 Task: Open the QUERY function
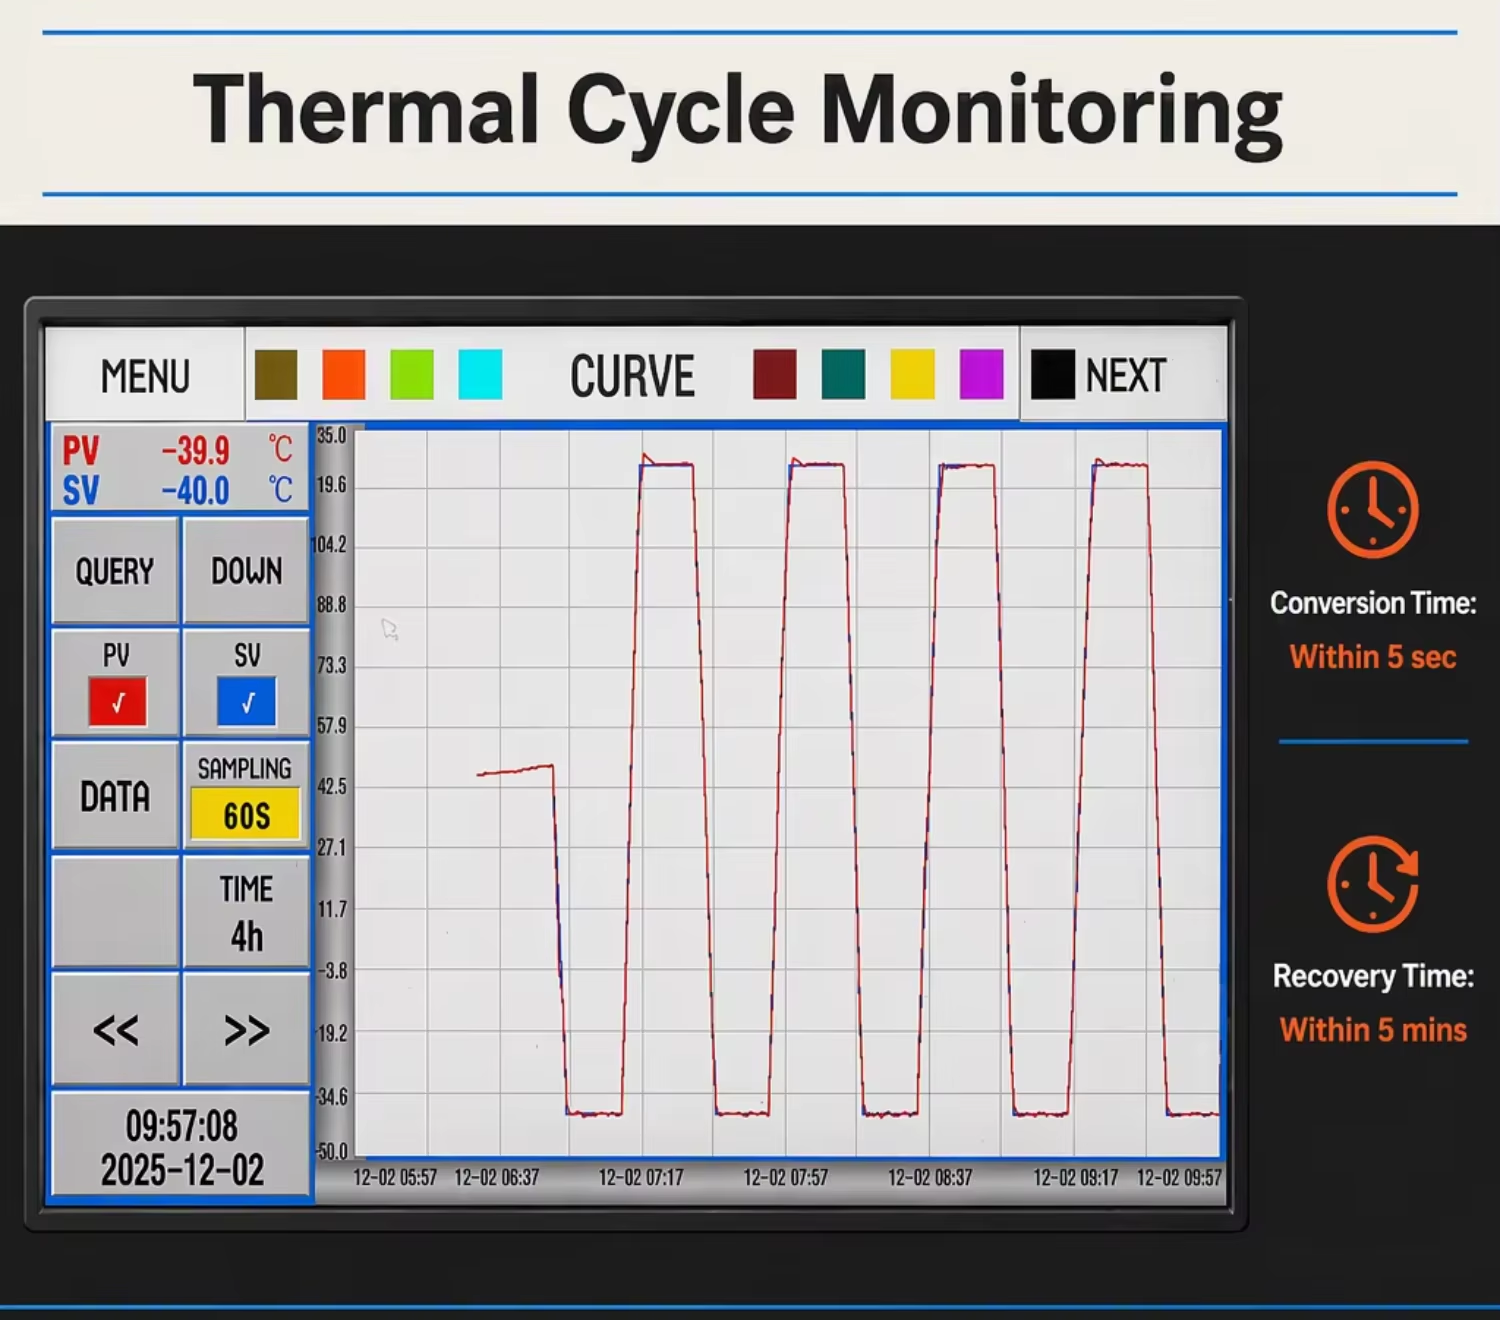click(115, 571)
